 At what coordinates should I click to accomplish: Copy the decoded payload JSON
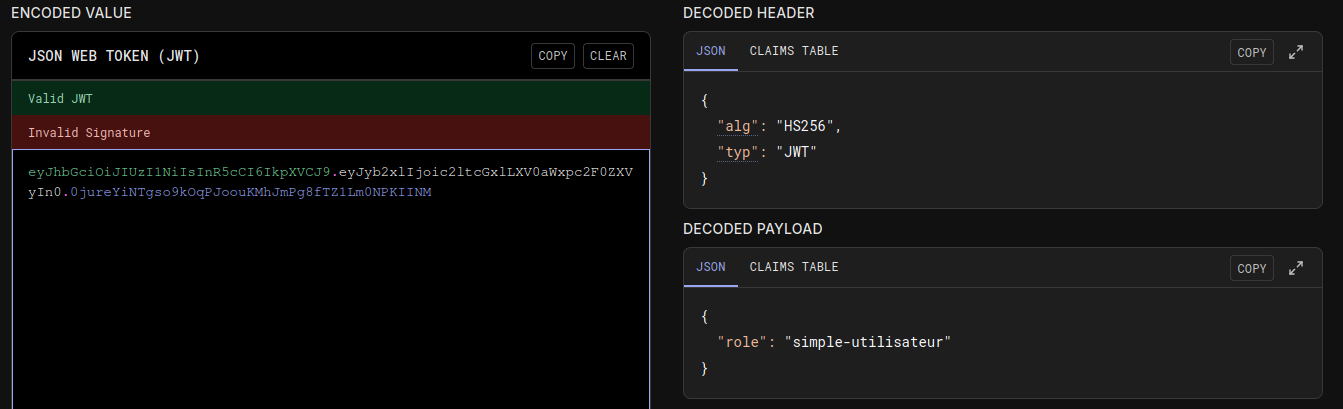tap(1251, 268)
